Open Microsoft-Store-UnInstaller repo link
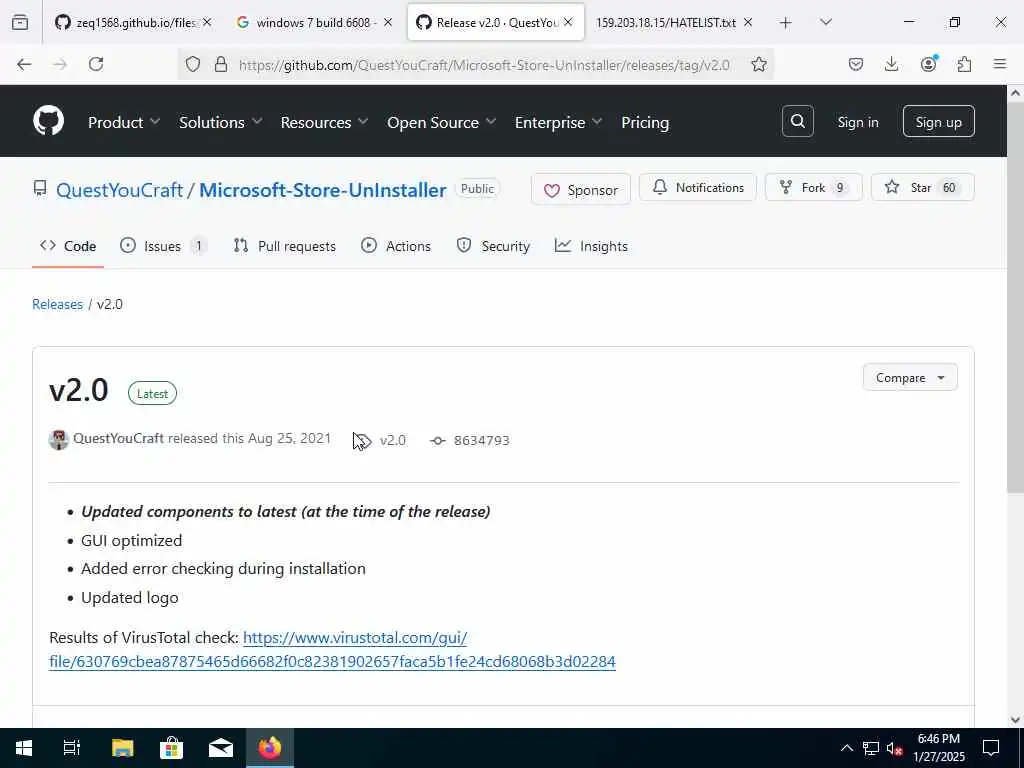Viewport: 1024px width, 768px height. pos(323,190)
